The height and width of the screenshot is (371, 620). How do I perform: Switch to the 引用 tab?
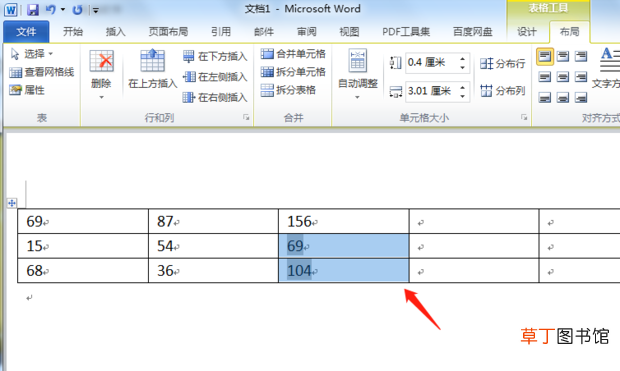coord(221,32)
